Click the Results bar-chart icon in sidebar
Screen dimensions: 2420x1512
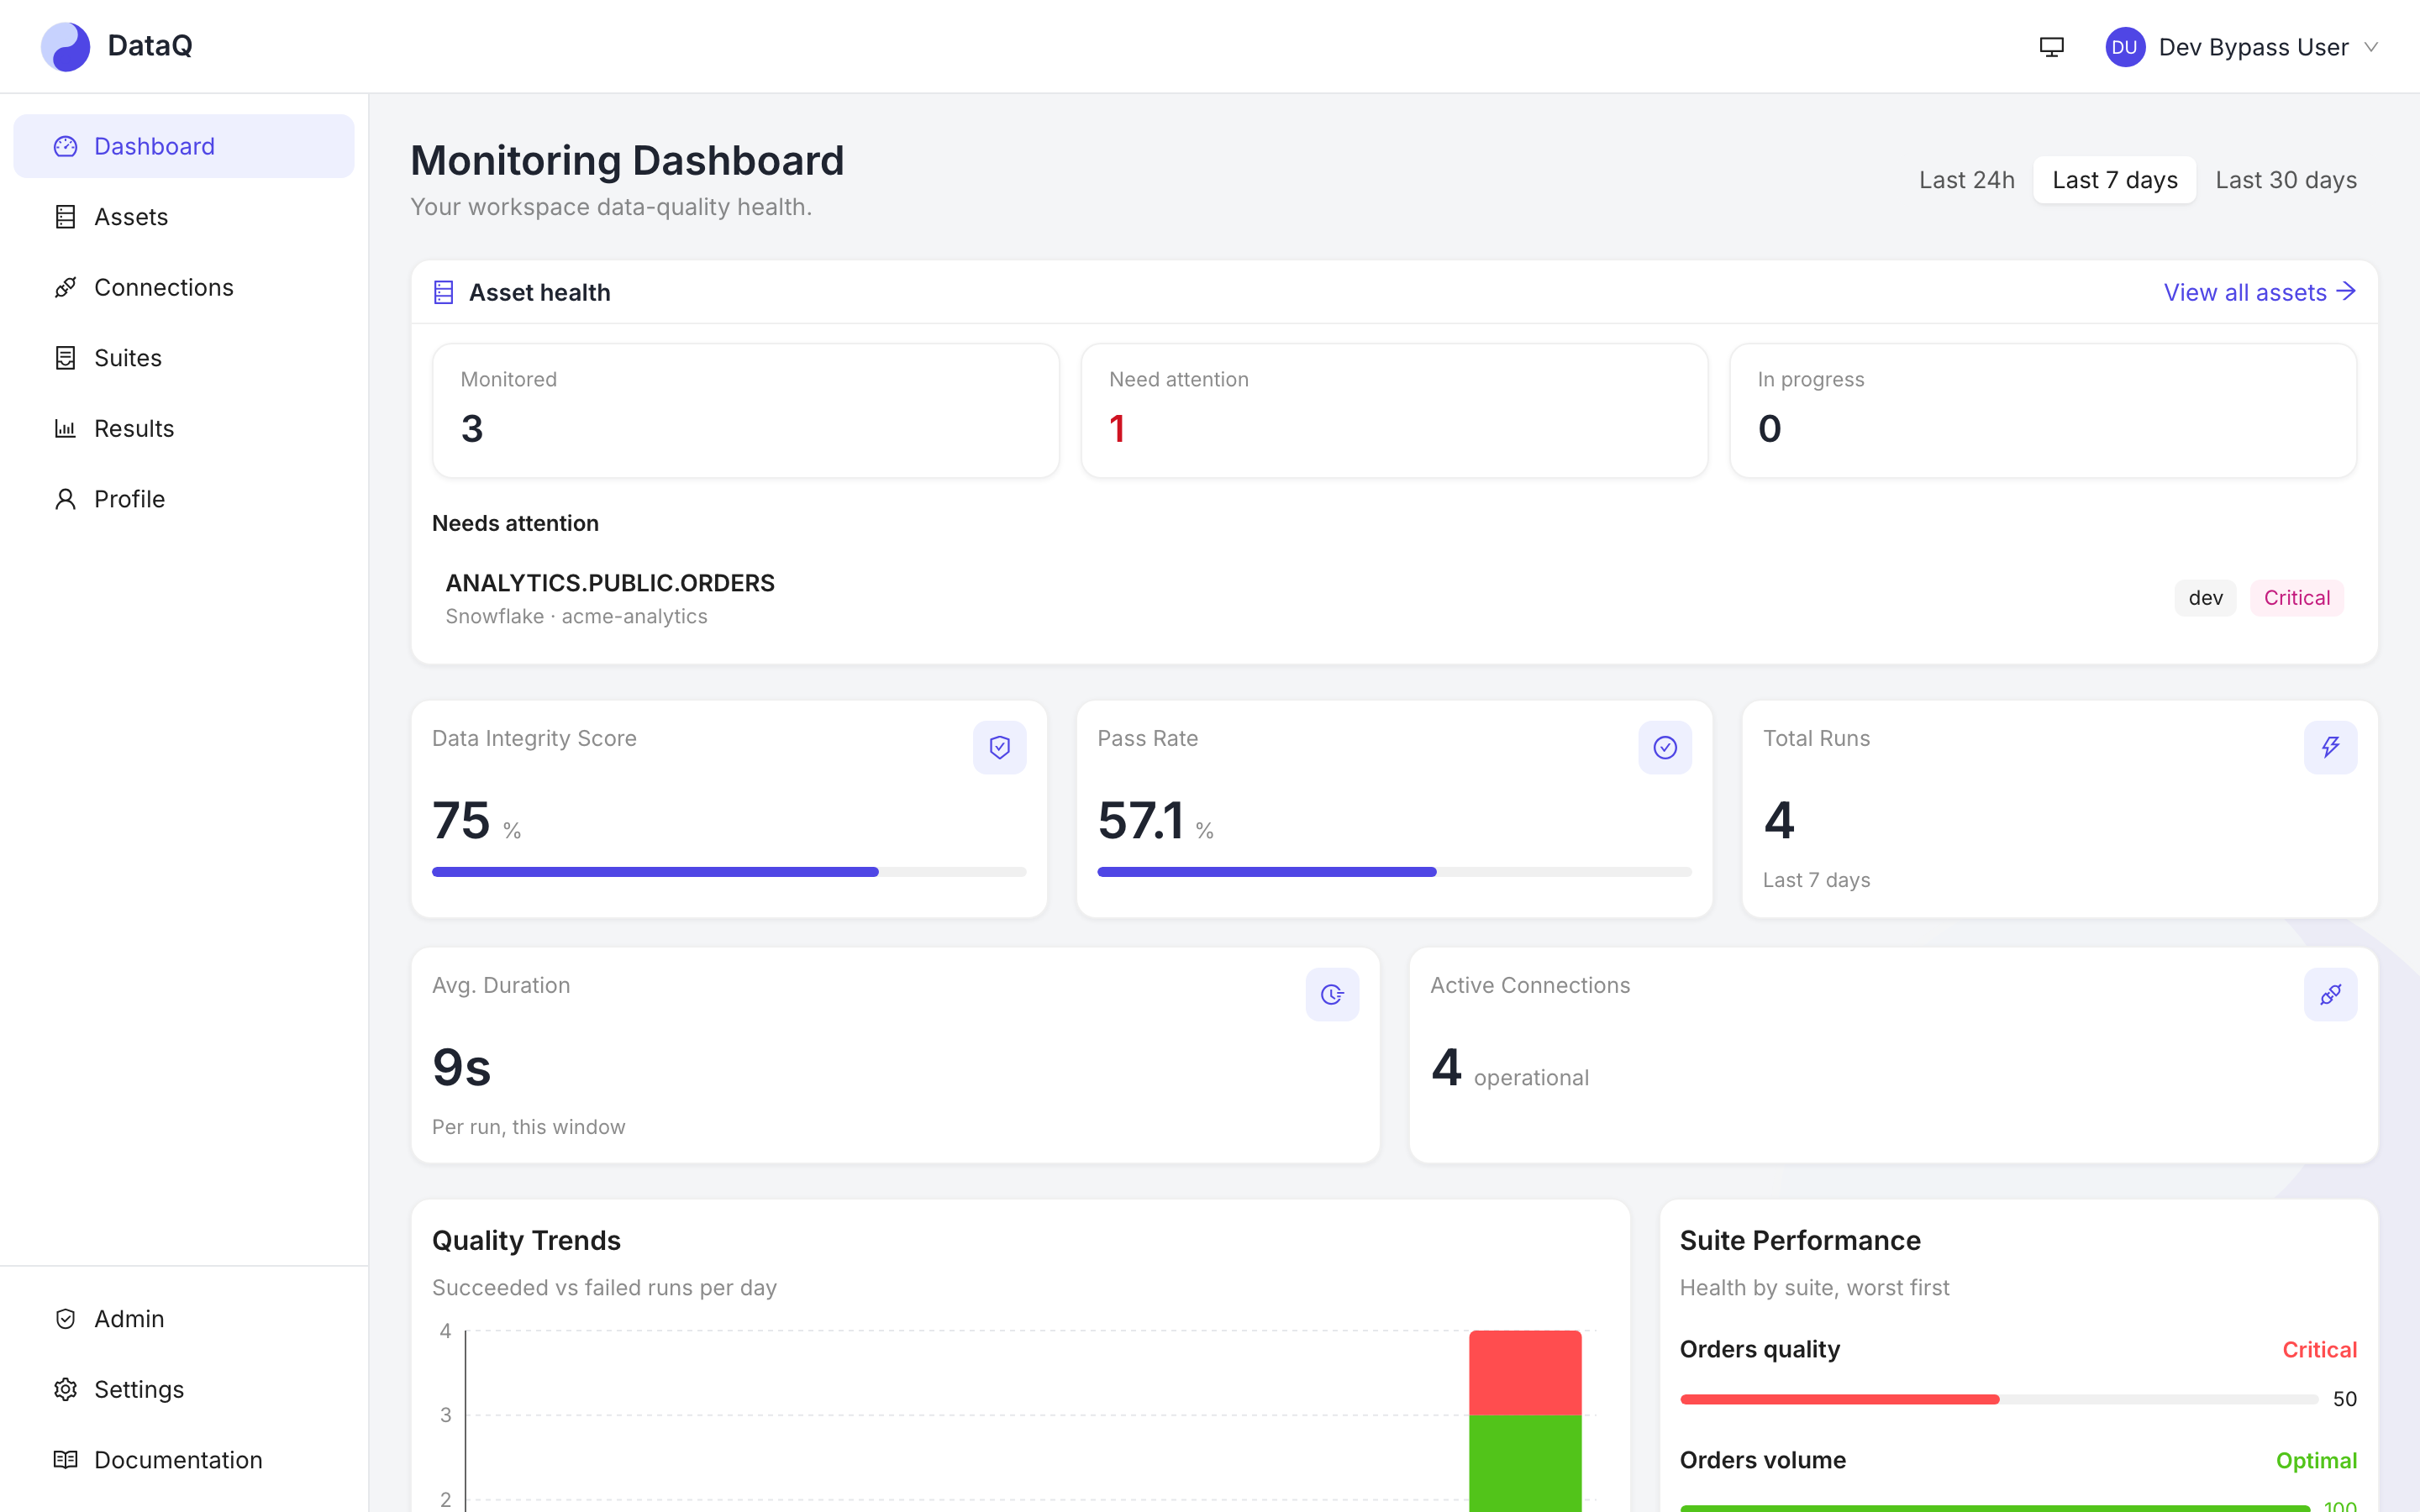pyautogui.click(x=65, y=428)
